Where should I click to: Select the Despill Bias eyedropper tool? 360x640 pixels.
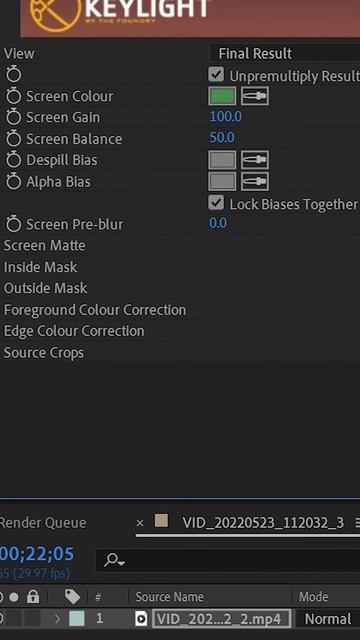click(255, 160)
